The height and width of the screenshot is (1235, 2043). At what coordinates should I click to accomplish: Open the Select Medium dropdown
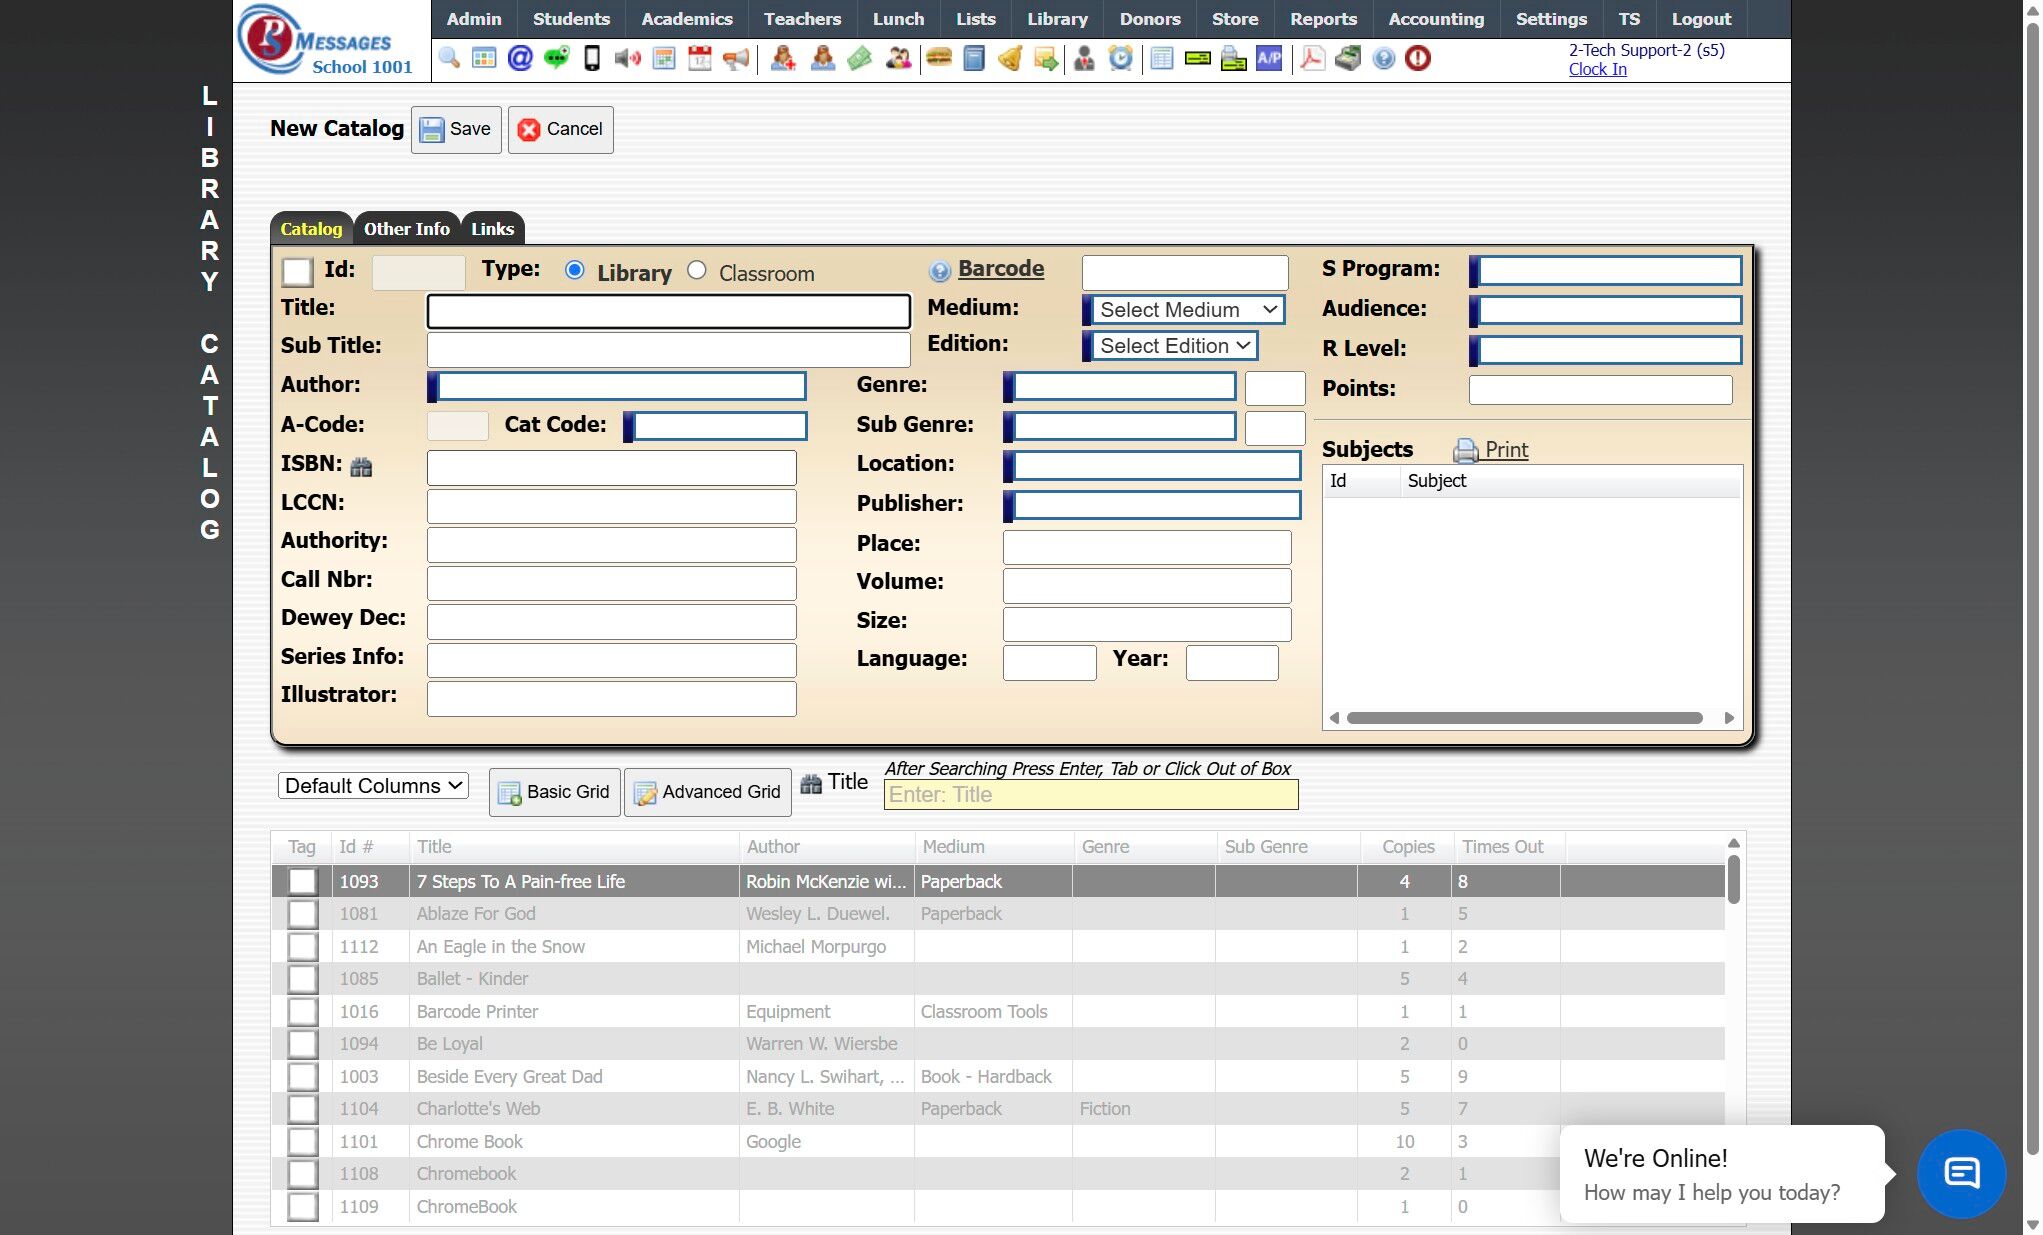coord(1187,310)
